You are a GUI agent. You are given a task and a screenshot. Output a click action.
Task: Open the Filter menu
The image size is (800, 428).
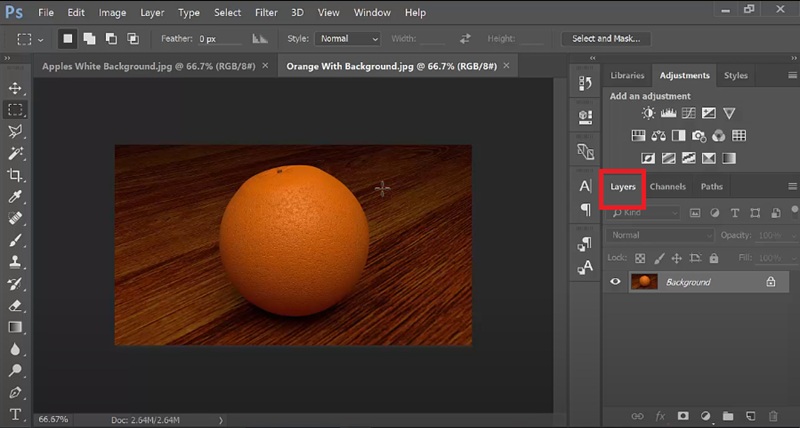266,13
